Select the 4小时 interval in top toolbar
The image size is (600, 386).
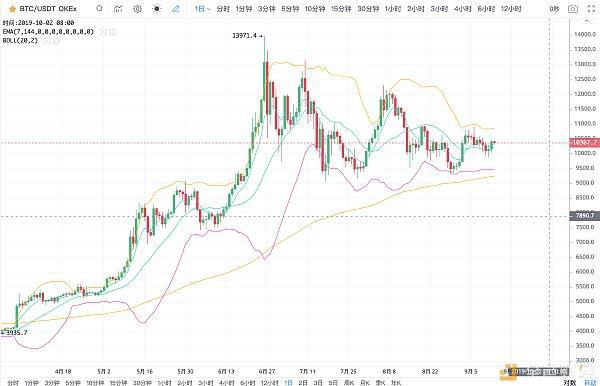pos(463,8)
